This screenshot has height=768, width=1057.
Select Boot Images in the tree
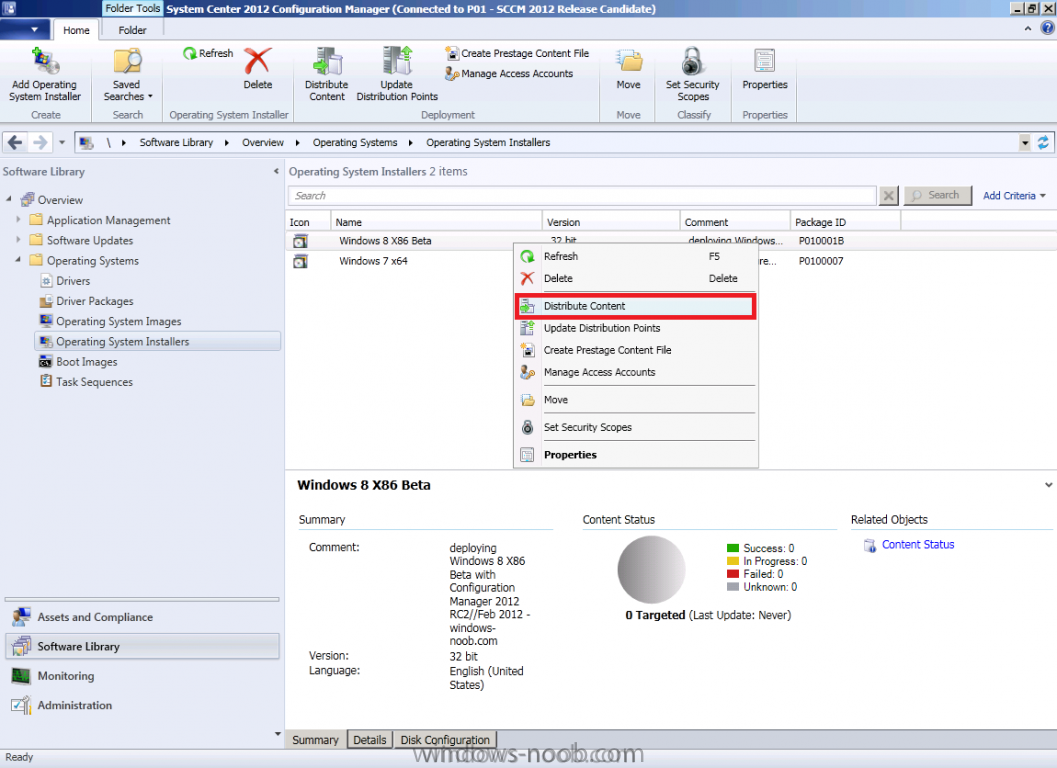click(x=86, y=361)
